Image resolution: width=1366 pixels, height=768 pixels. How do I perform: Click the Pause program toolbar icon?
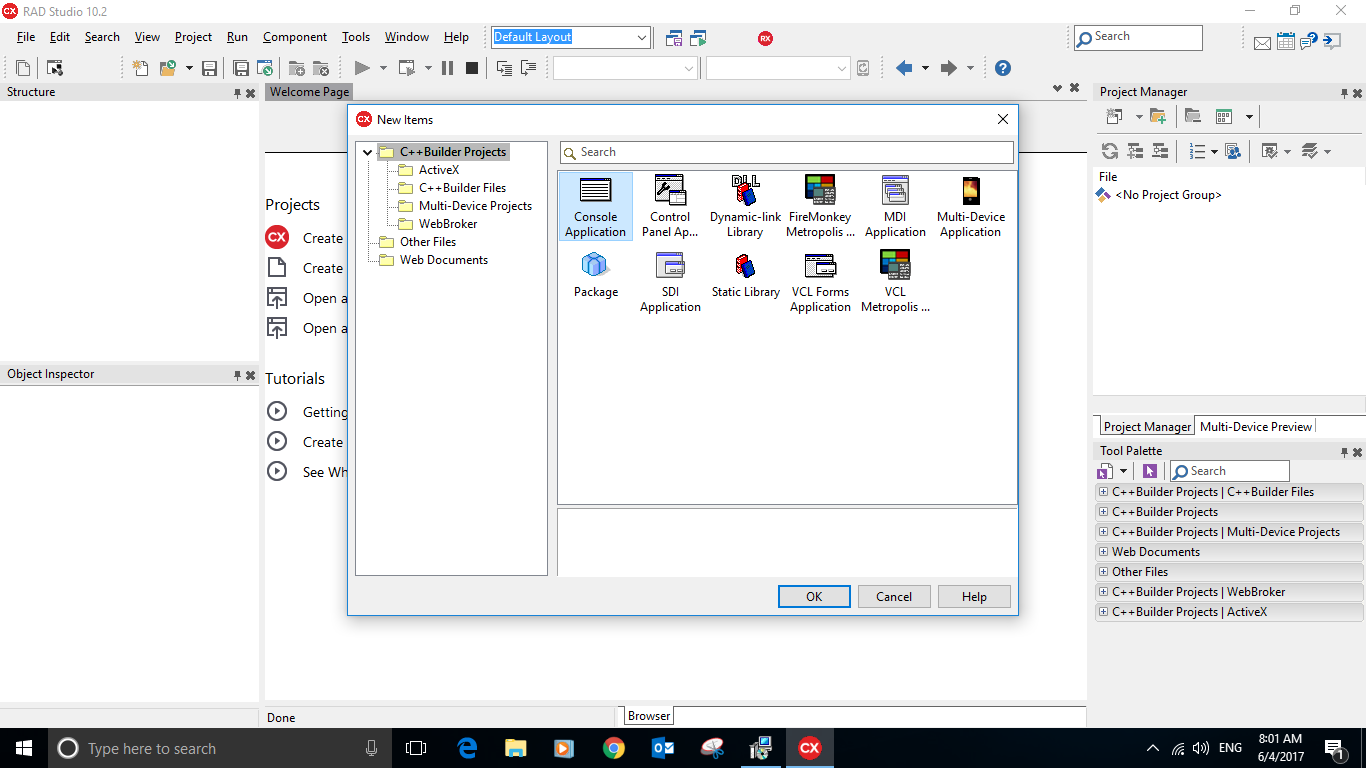pyautogui.click(x=447, y=68)
